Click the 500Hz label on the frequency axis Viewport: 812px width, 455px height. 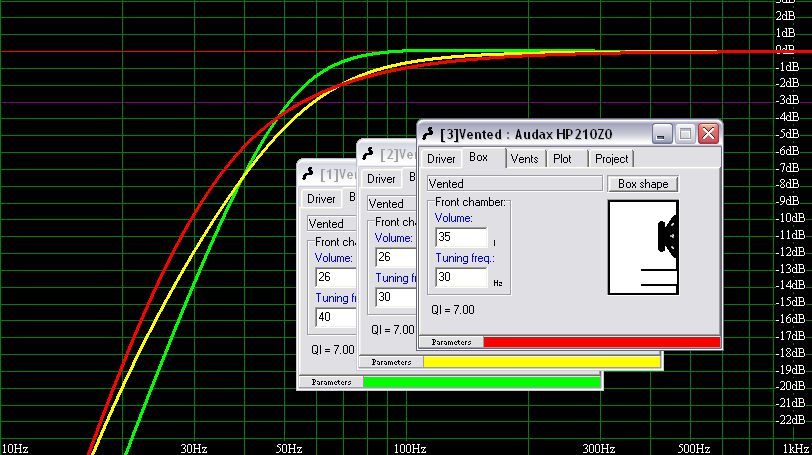[x=694, y=448]
